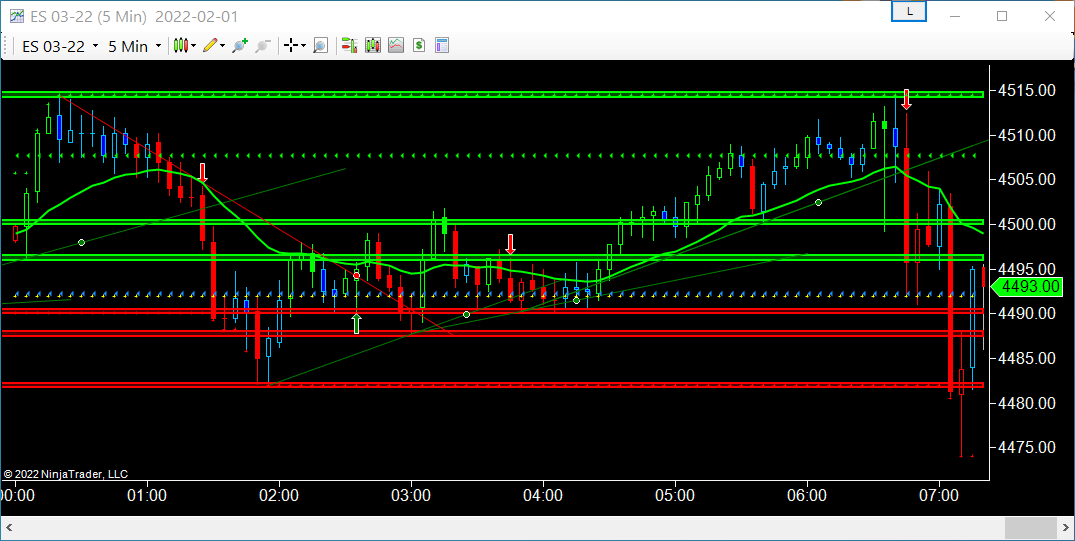
Task: Click the 03:00 time axis label
Action: click(411, 495)
